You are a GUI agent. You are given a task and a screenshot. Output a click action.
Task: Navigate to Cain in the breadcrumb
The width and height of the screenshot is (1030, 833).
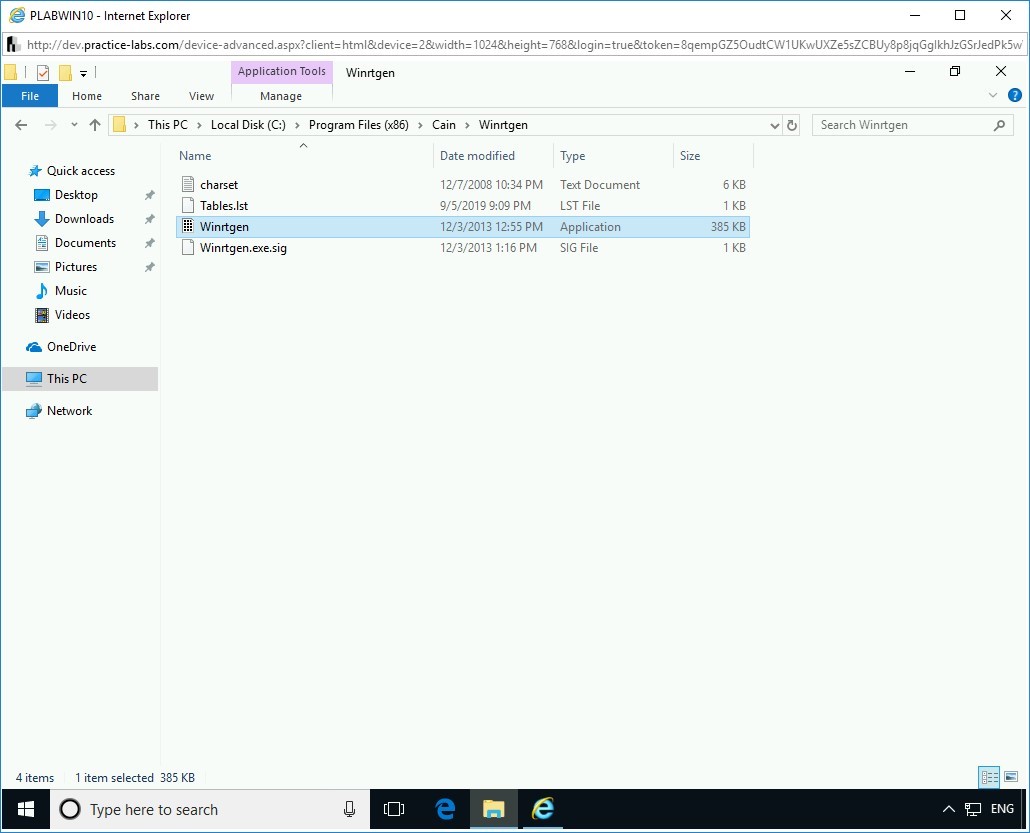coord(443,125)
